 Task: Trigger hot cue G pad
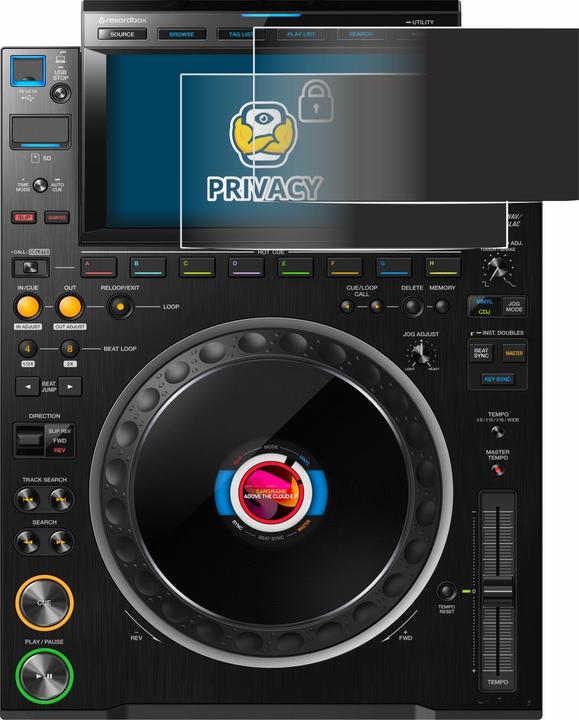click(x=393, y=267)
